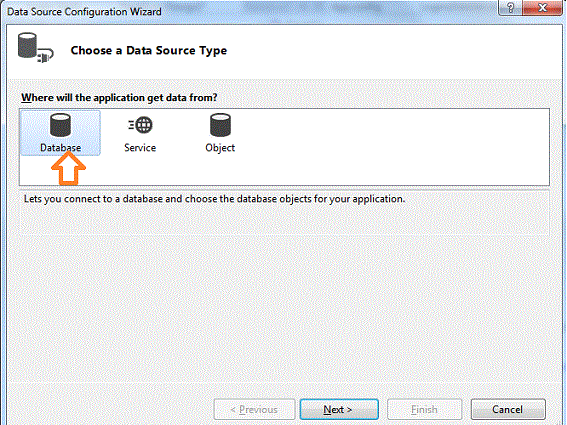Click the orange arrow annotation under Database
The width and height of the screenshot is (567, 425).
click(68, 168)
